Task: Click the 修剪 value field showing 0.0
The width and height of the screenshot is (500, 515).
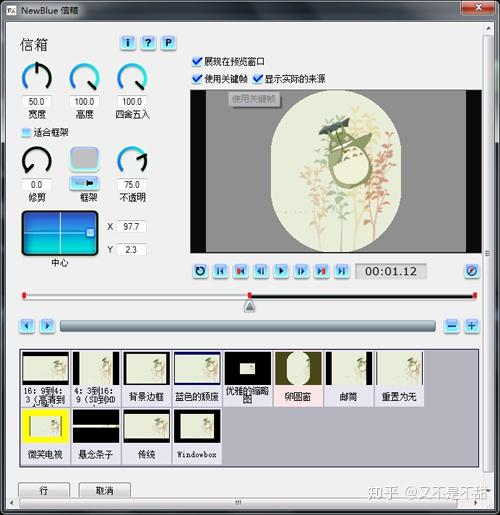Action: click(x=37, y=184)
